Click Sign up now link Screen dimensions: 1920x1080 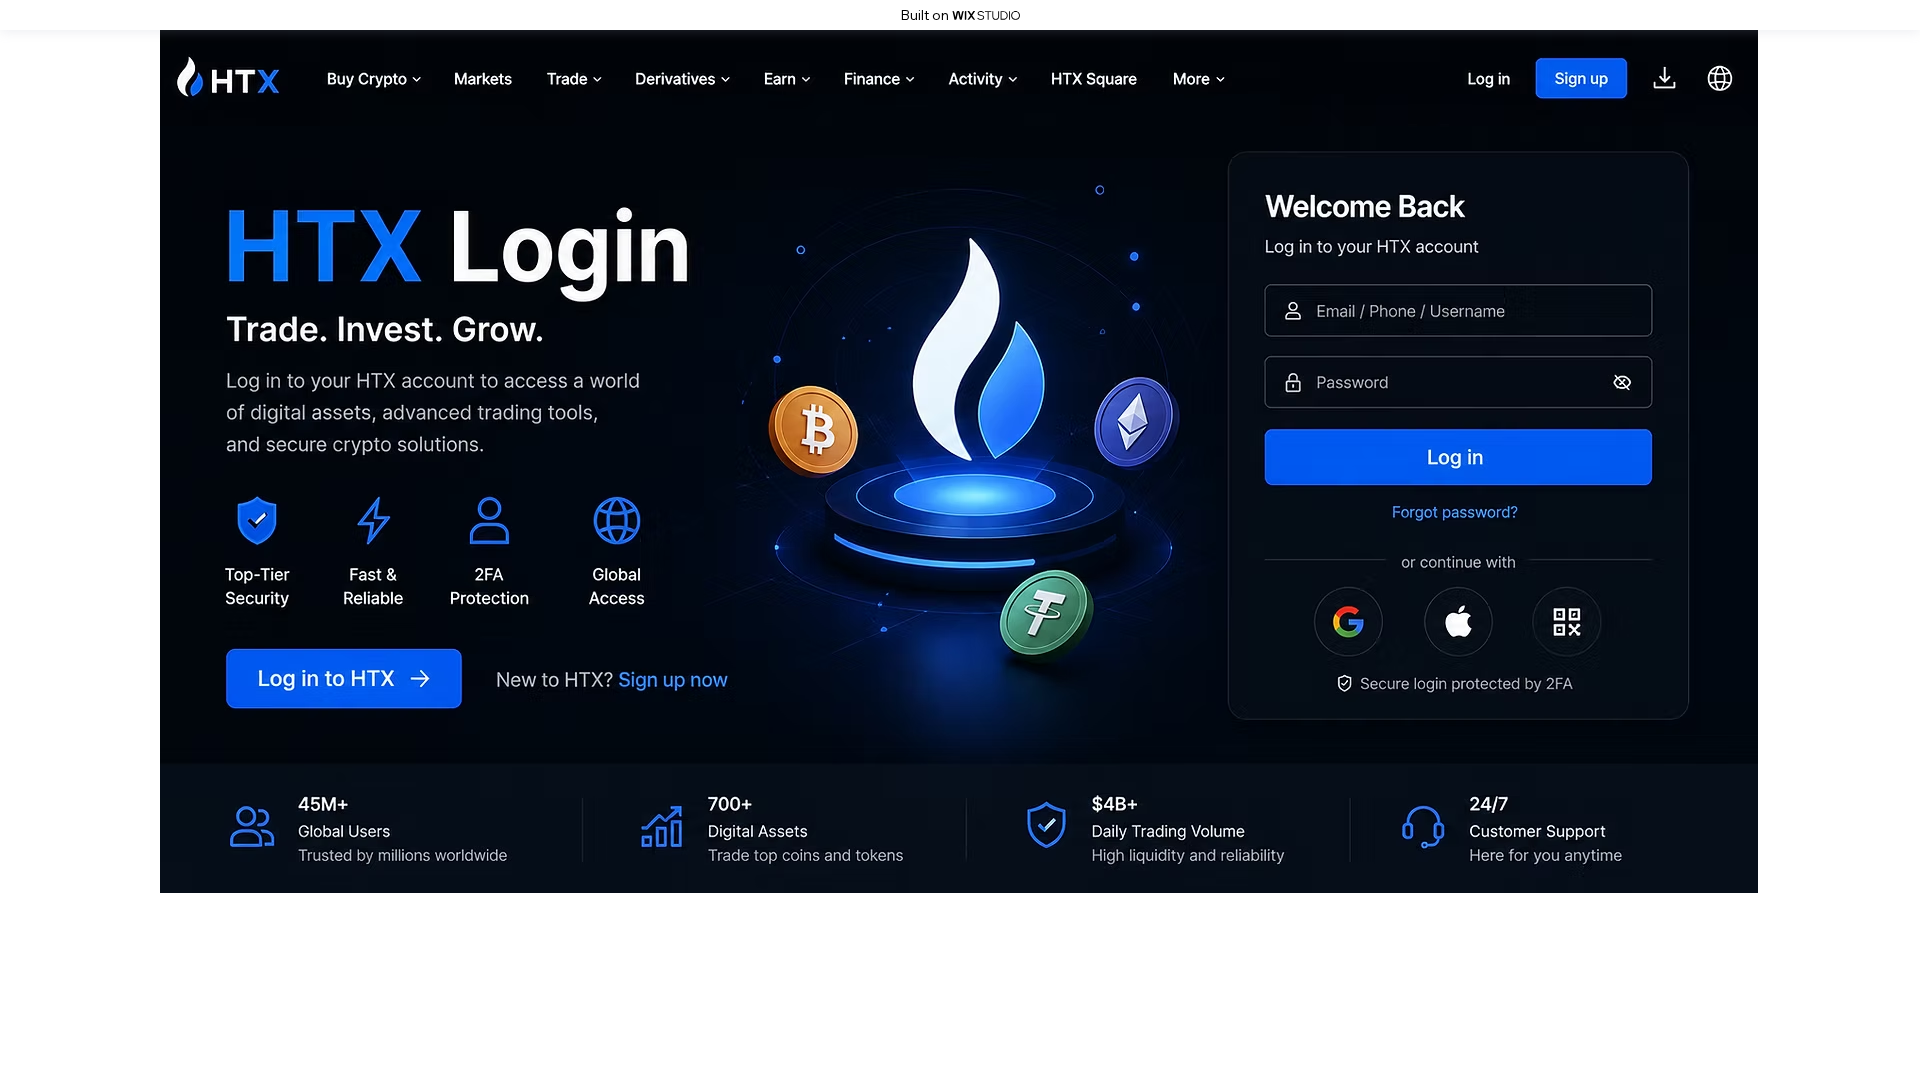click(x=672, y=680)
